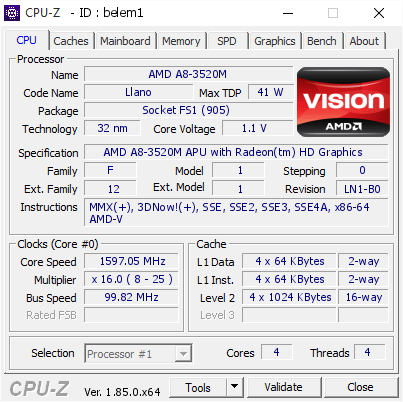Click the empty Level 3 cache field
The width and height of the screenshot is (403, 402).
click(289, 315)
